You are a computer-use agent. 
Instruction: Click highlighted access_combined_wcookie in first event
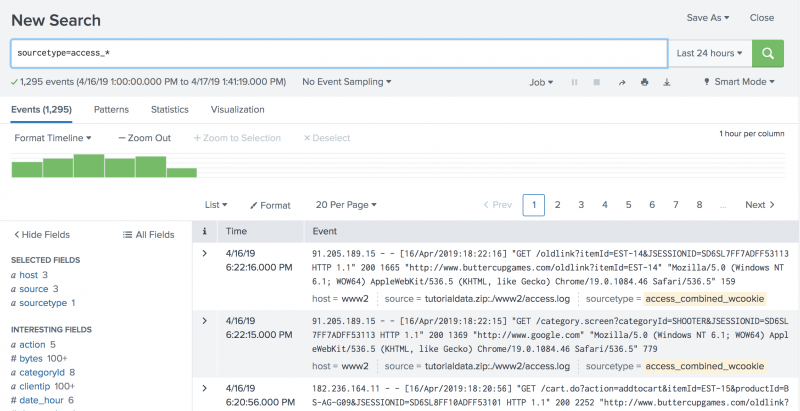pyautogui.click(x=705, y=299)
